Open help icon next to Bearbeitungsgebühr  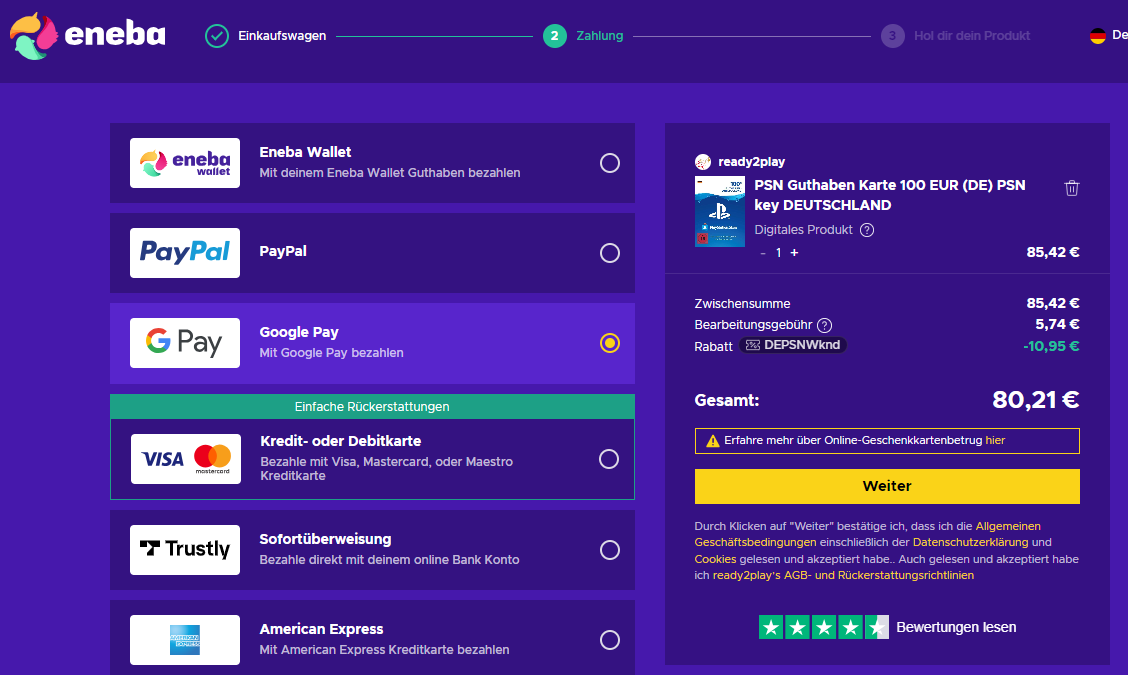[x=824, y=325]
